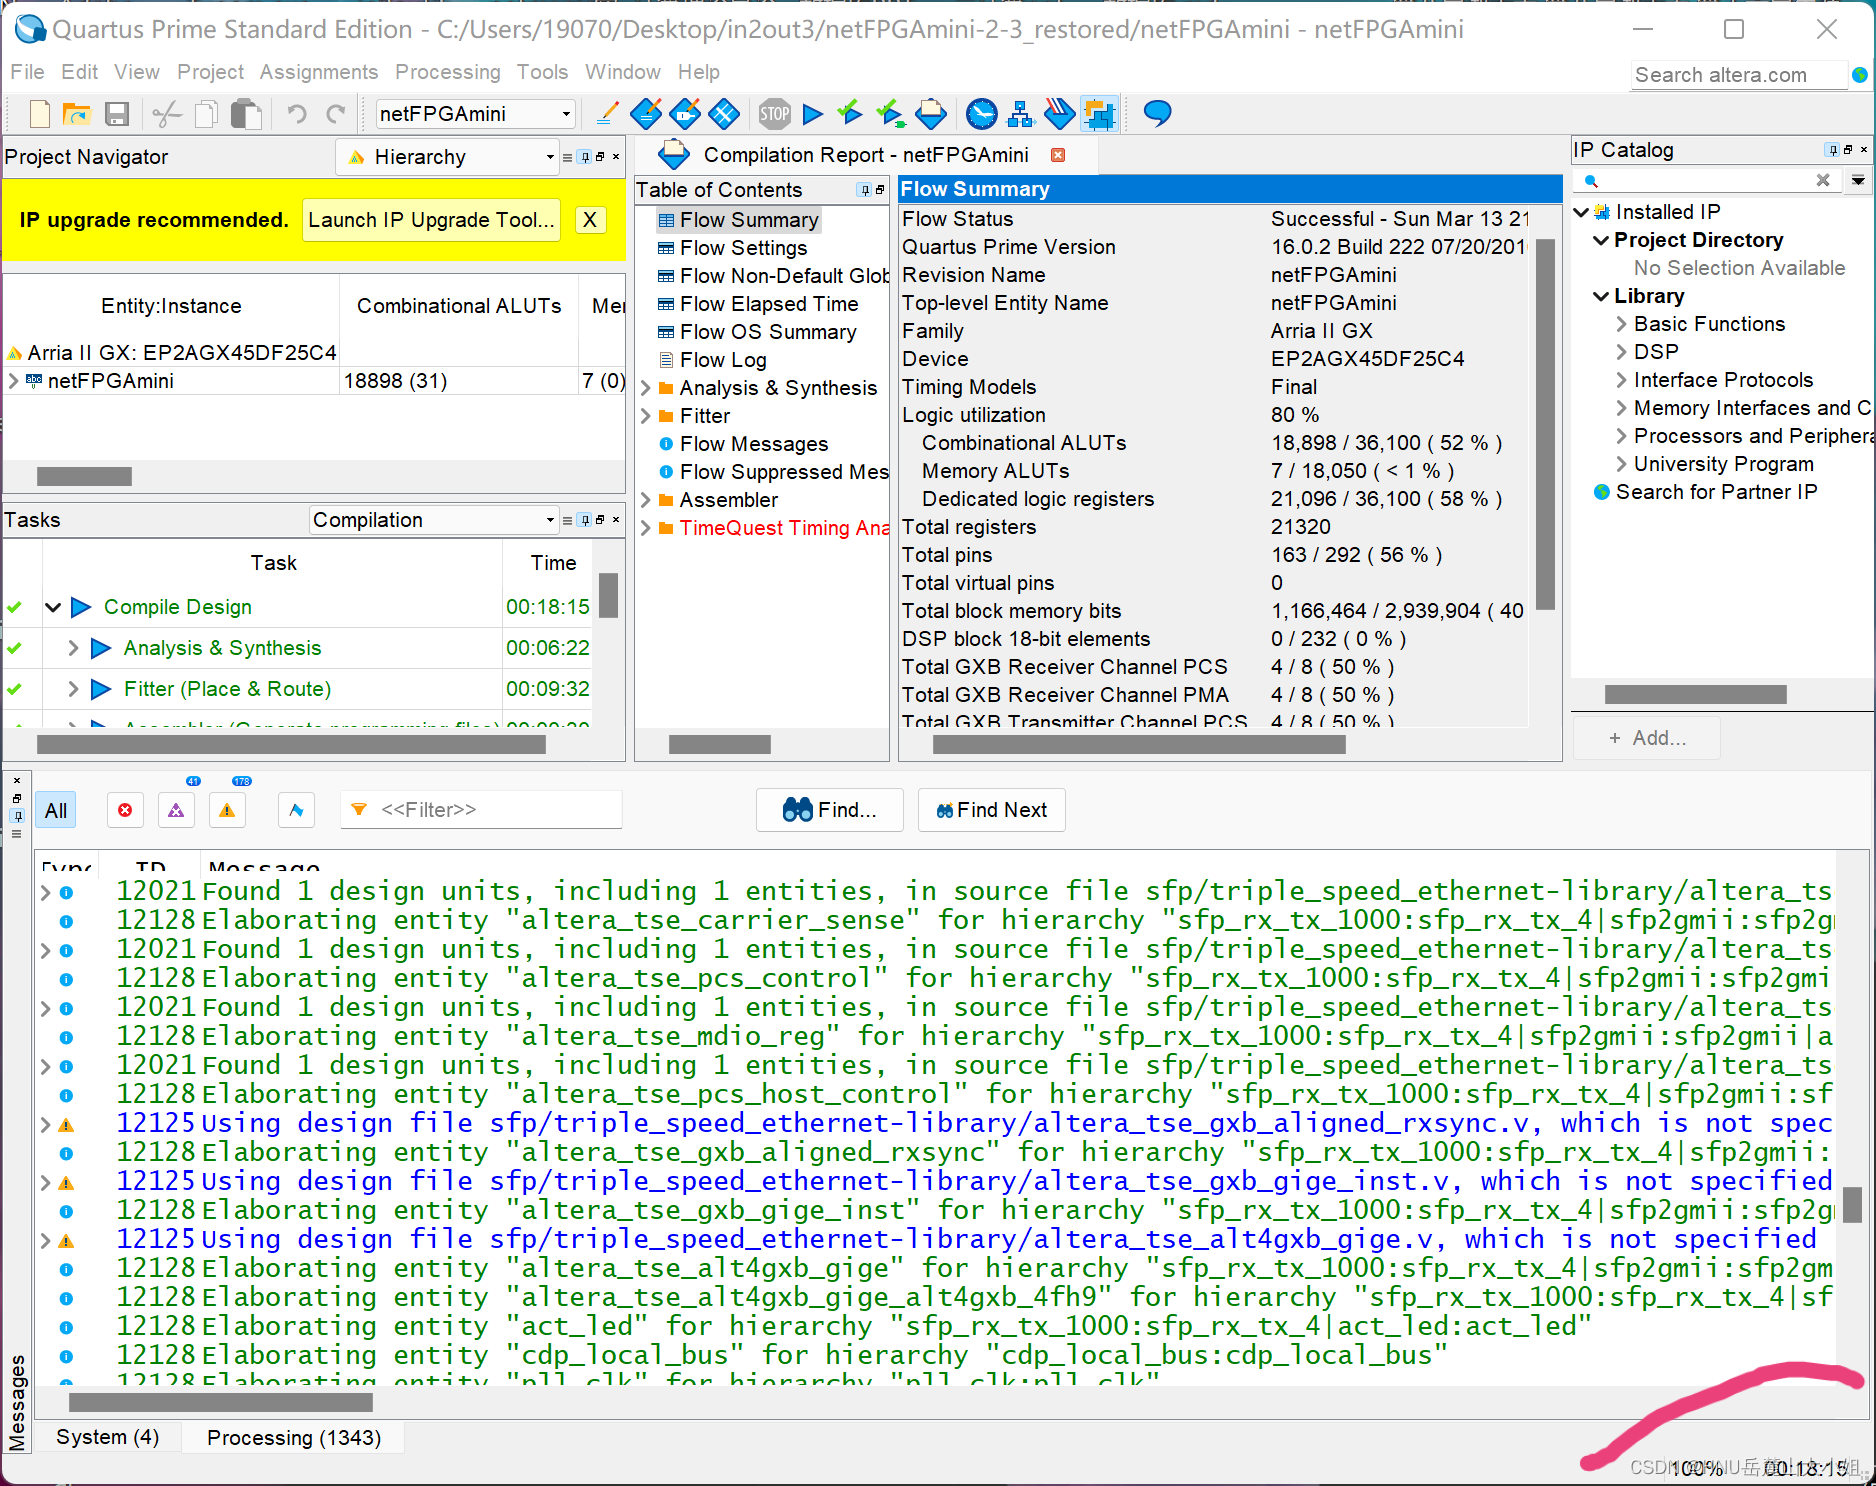Expand the Analysis & Synthesis report folder

coord(646,388)
